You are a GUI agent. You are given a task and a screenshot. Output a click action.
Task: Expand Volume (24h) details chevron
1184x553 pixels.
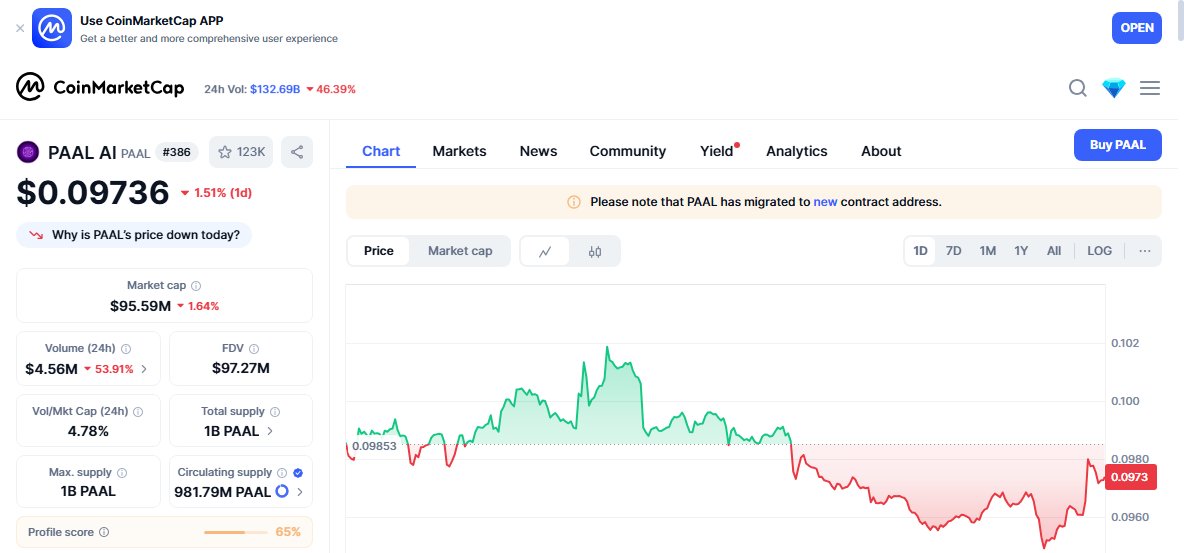[144, 369]
